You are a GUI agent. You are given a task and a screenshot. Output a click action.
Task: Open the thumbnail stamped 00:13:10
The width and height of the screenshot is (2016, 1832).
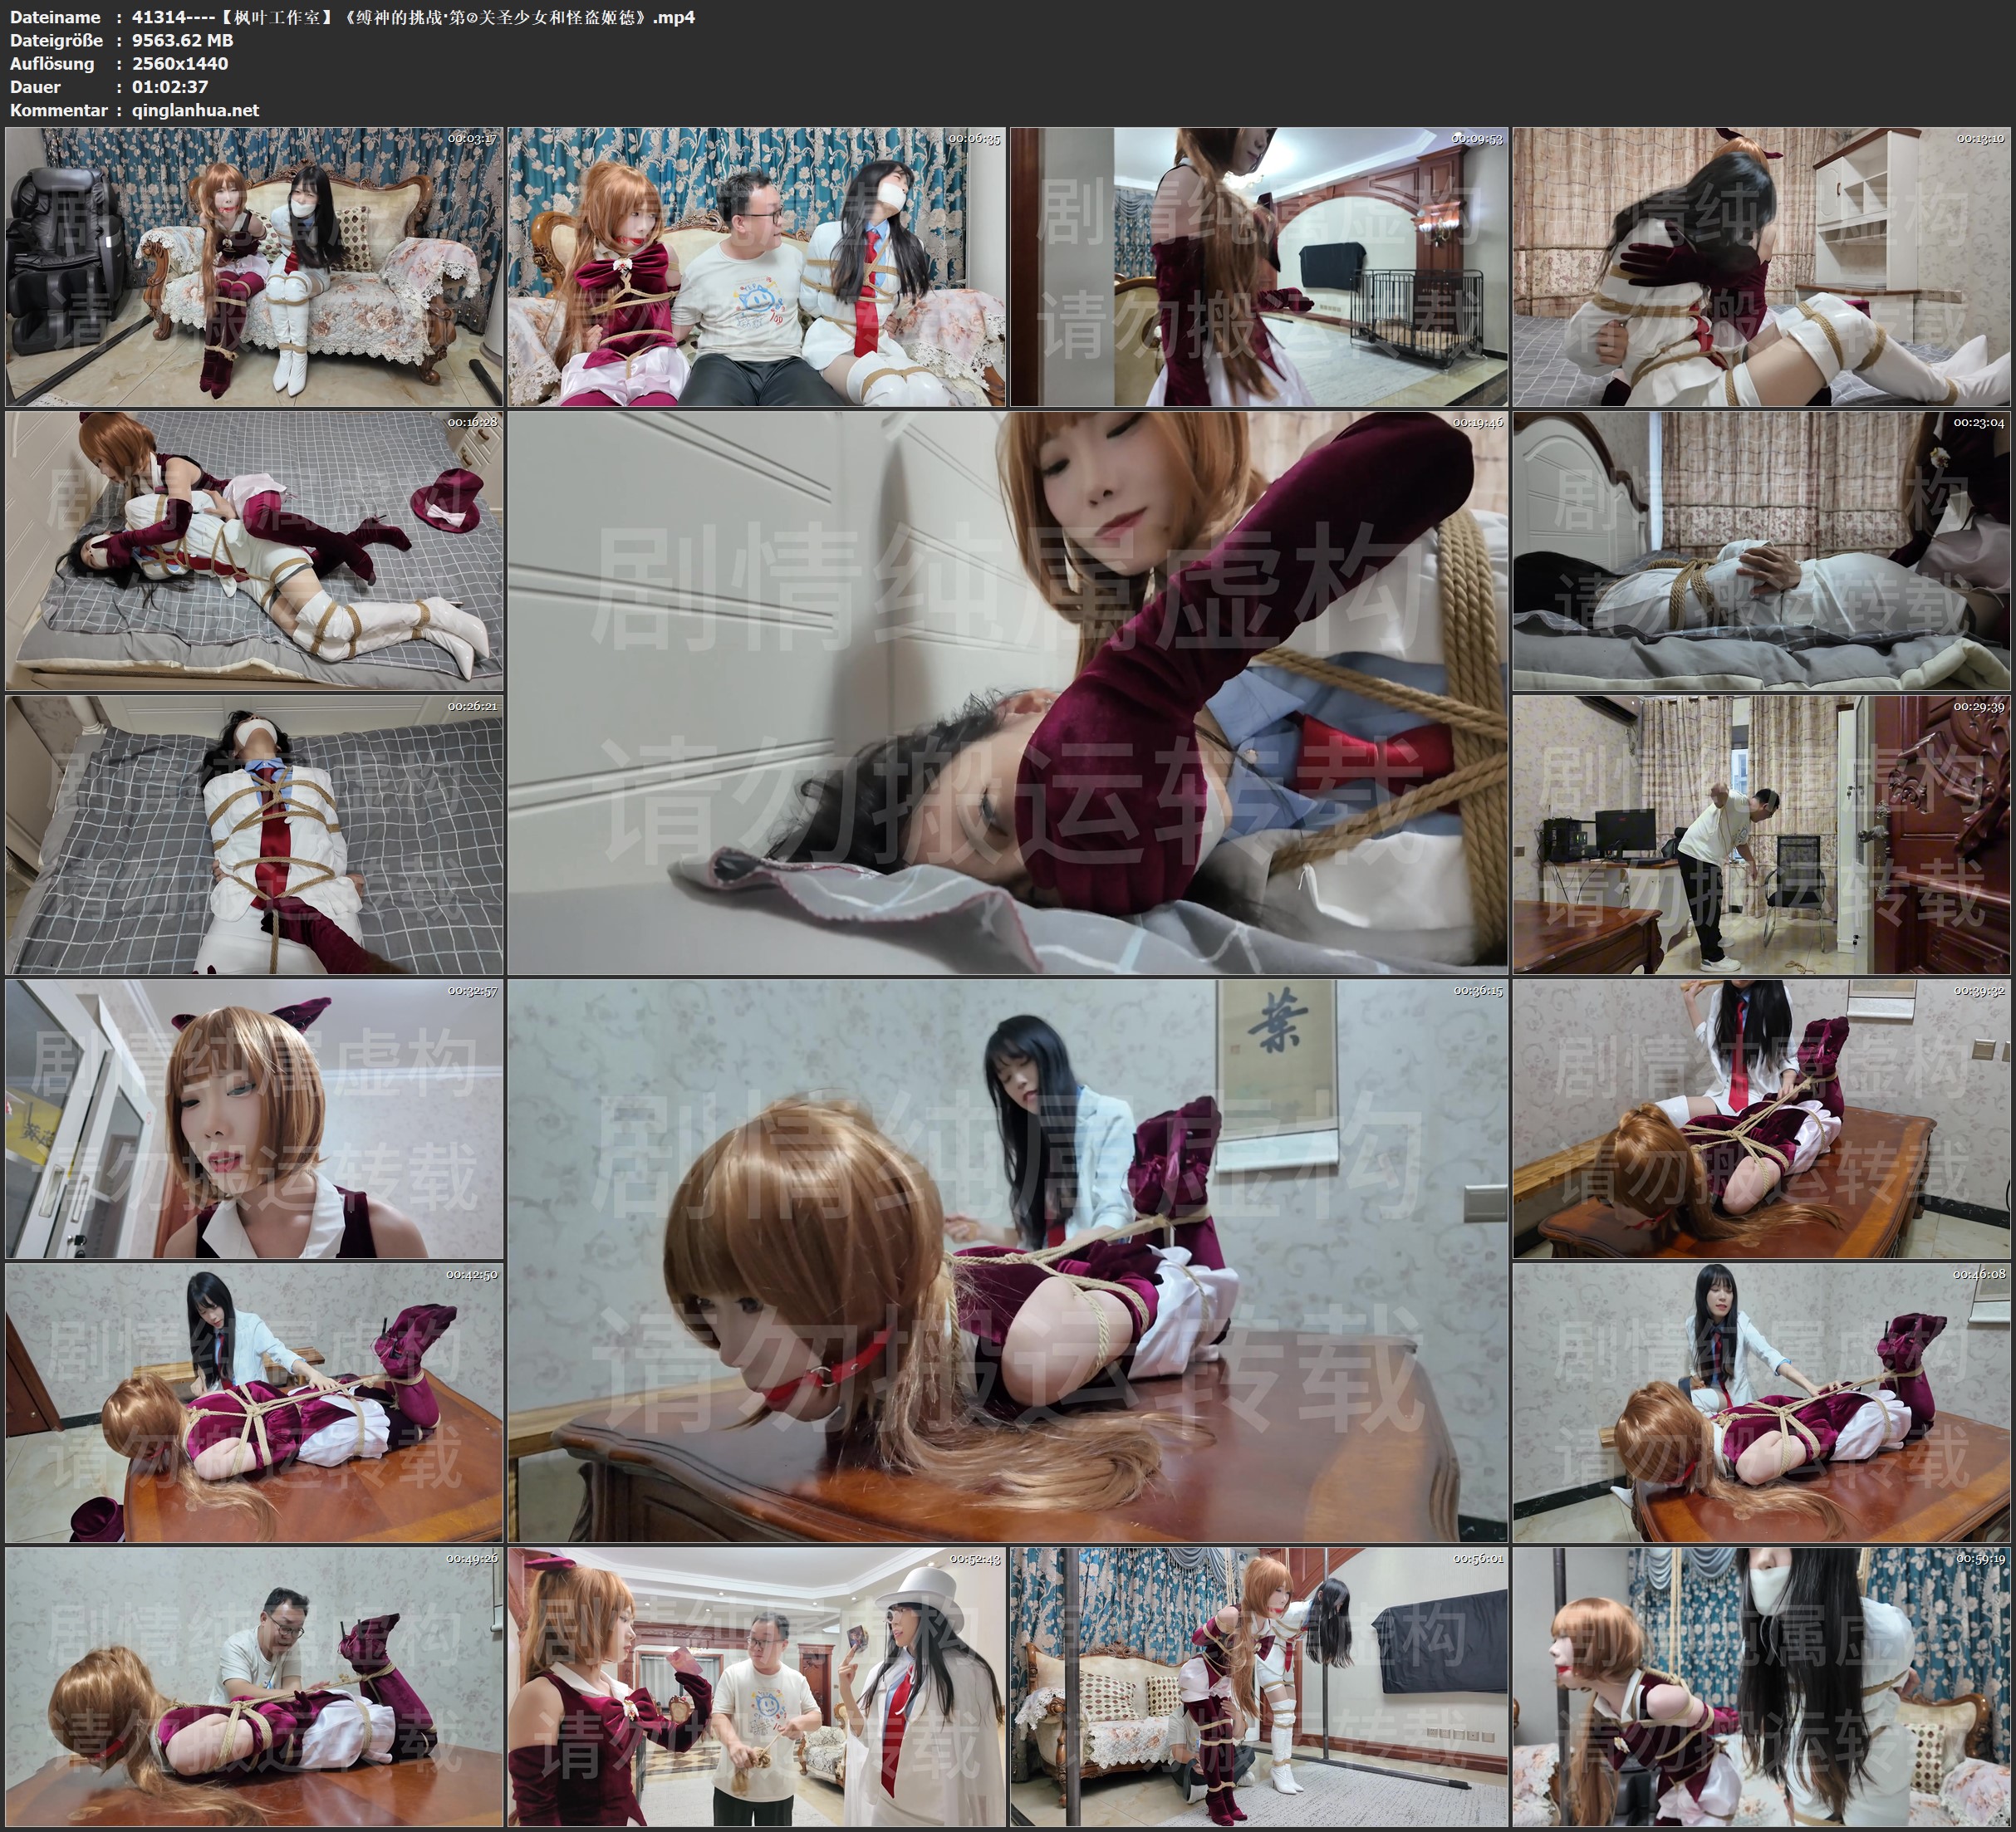[x=1761, y=267]
